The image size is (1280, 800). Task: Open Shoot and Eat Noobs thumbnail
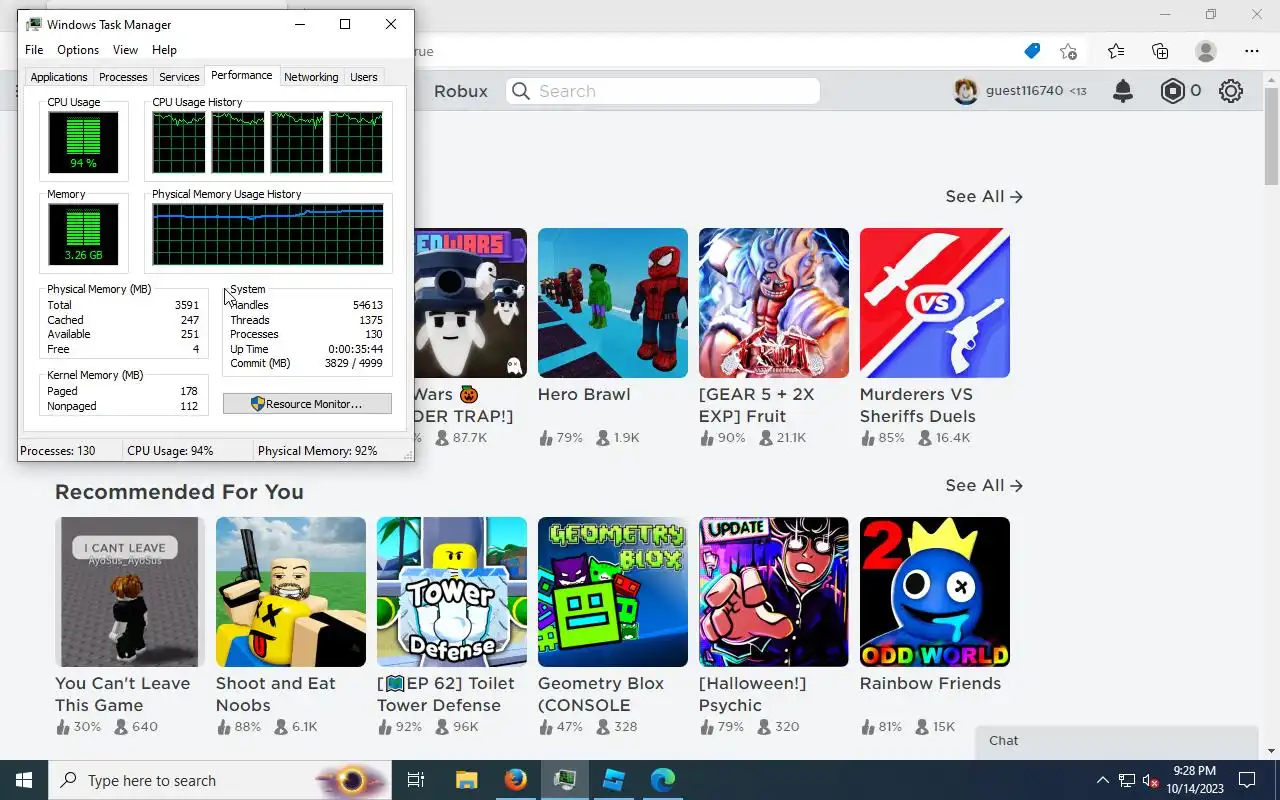291,592
